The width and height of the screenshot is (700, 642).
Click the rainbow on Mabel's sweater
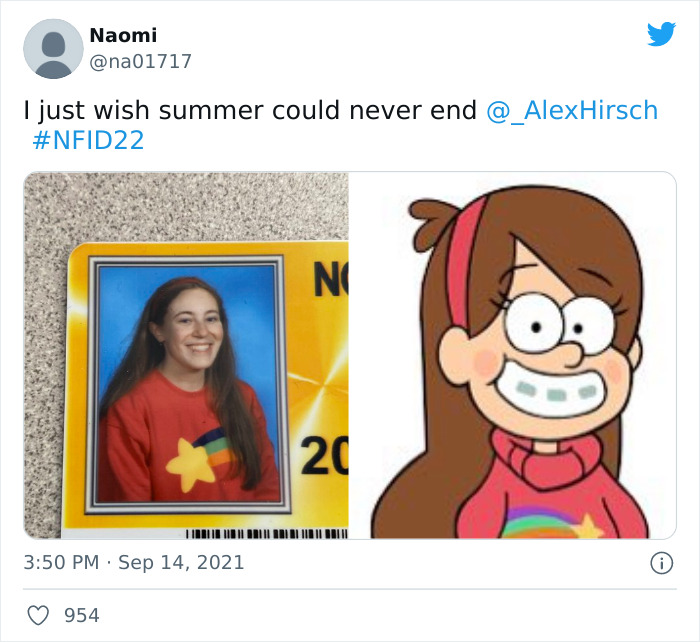point(538,521)
